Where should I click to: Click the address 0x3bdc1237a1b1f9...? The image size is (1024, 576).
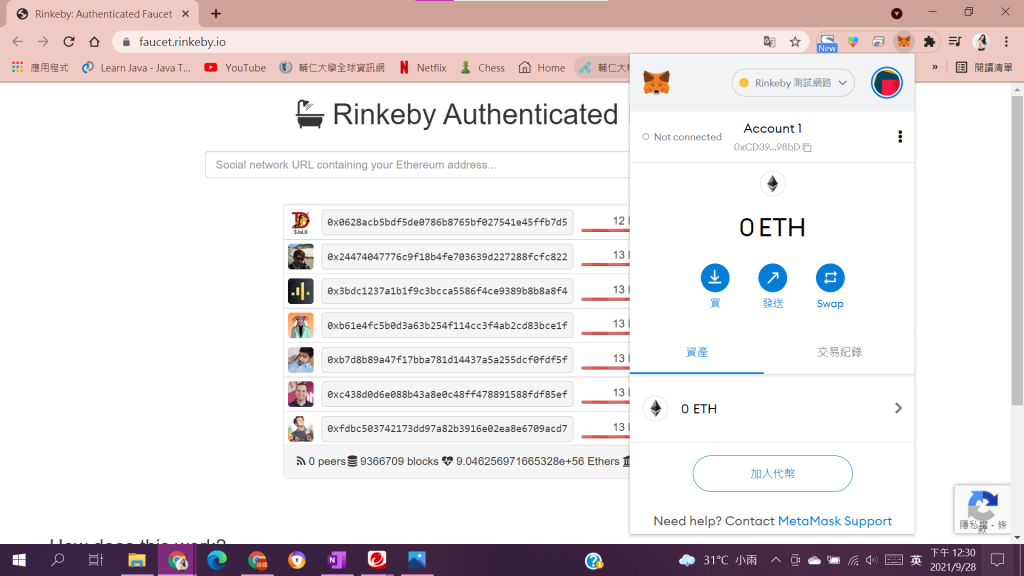coord(447,291)
